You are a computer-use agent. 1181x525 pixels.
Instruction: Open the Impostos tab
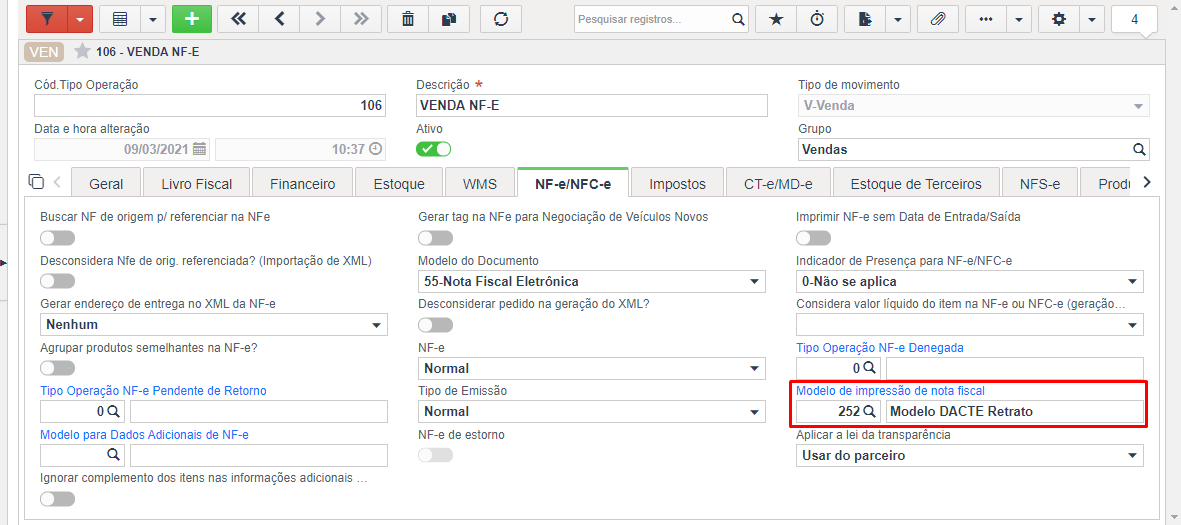click(677, 184)
